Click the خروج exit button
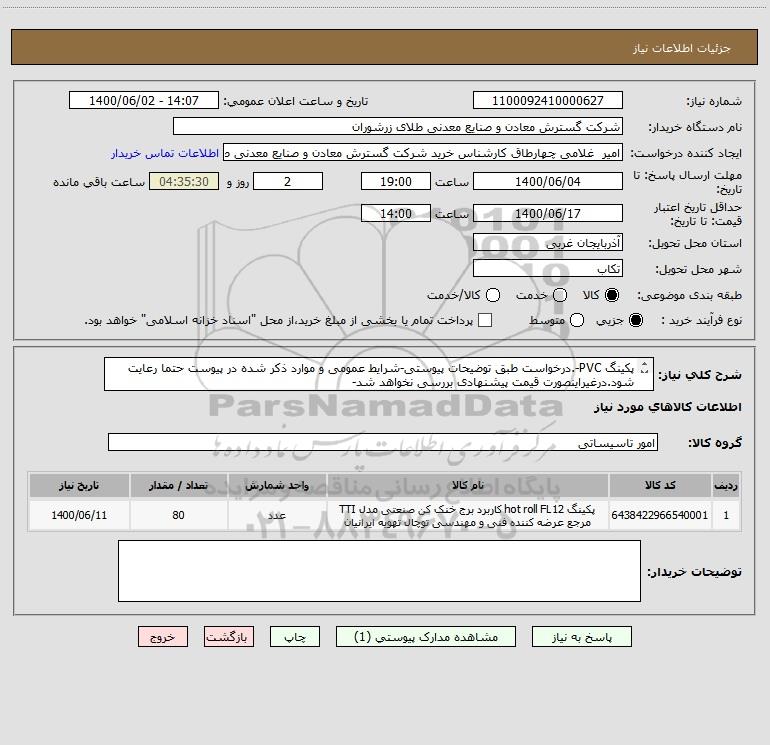This screenshot has width=770, height=745. (x=163, y=637)
